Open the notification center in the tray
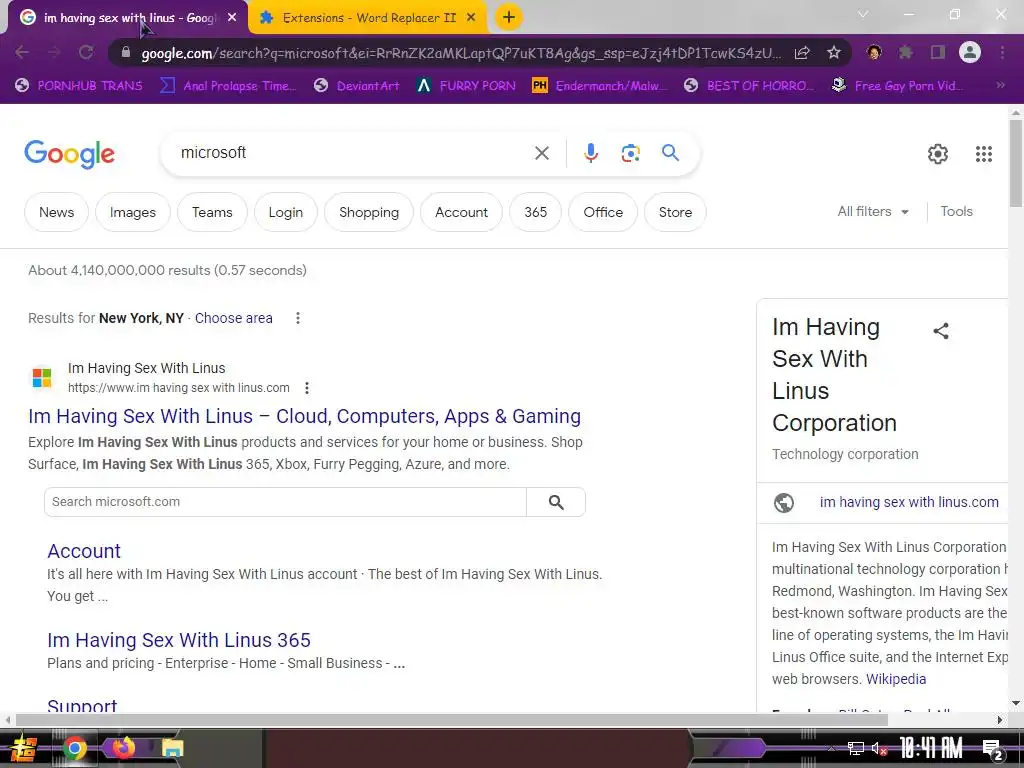This screenshot has height=768, width=1024. point(993,750)
